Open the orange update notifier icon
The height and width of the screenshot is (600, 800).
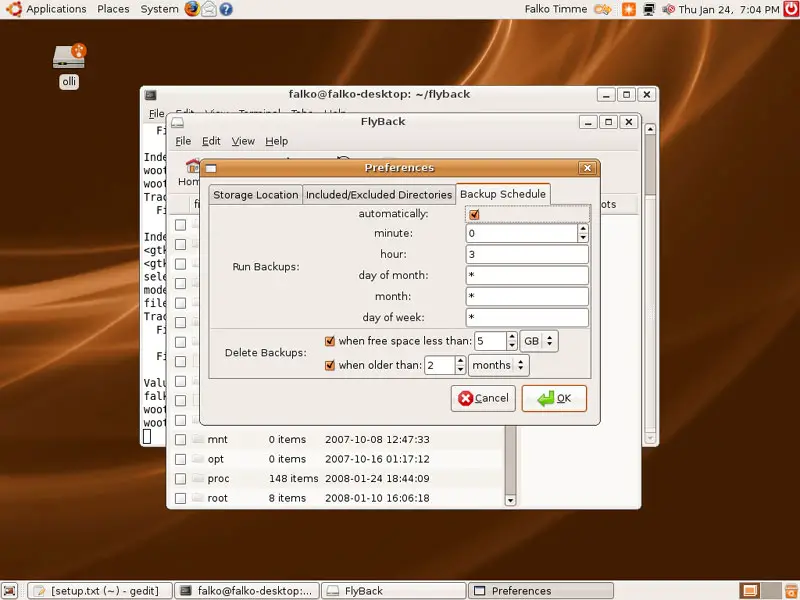[629, 9]
